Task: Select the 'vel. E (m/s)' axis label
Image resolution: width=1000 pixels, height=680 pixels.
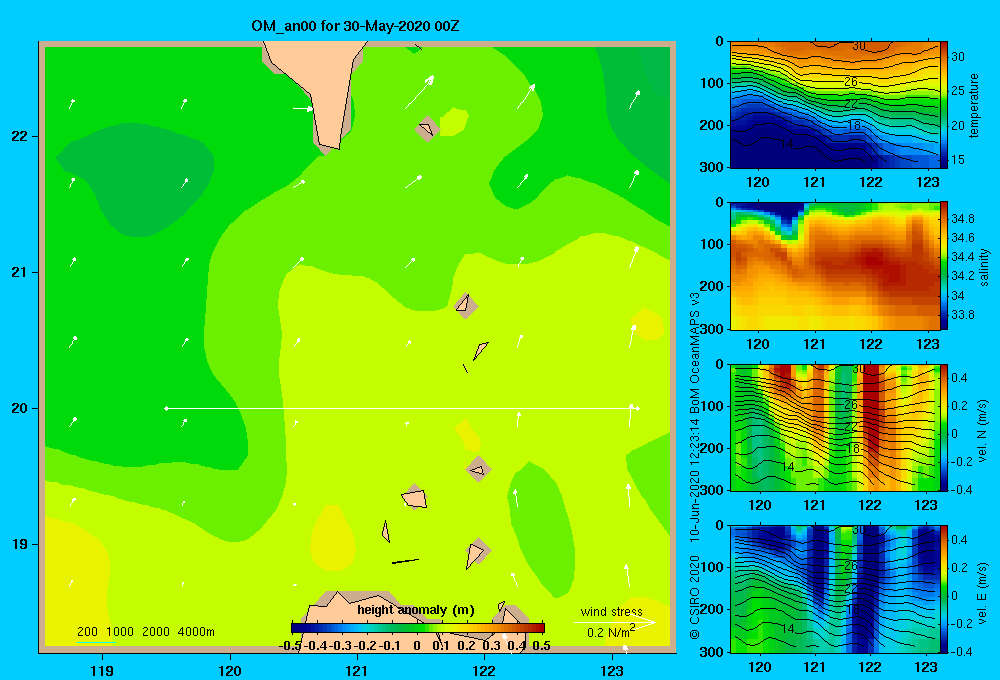Action: pos(983,592)
